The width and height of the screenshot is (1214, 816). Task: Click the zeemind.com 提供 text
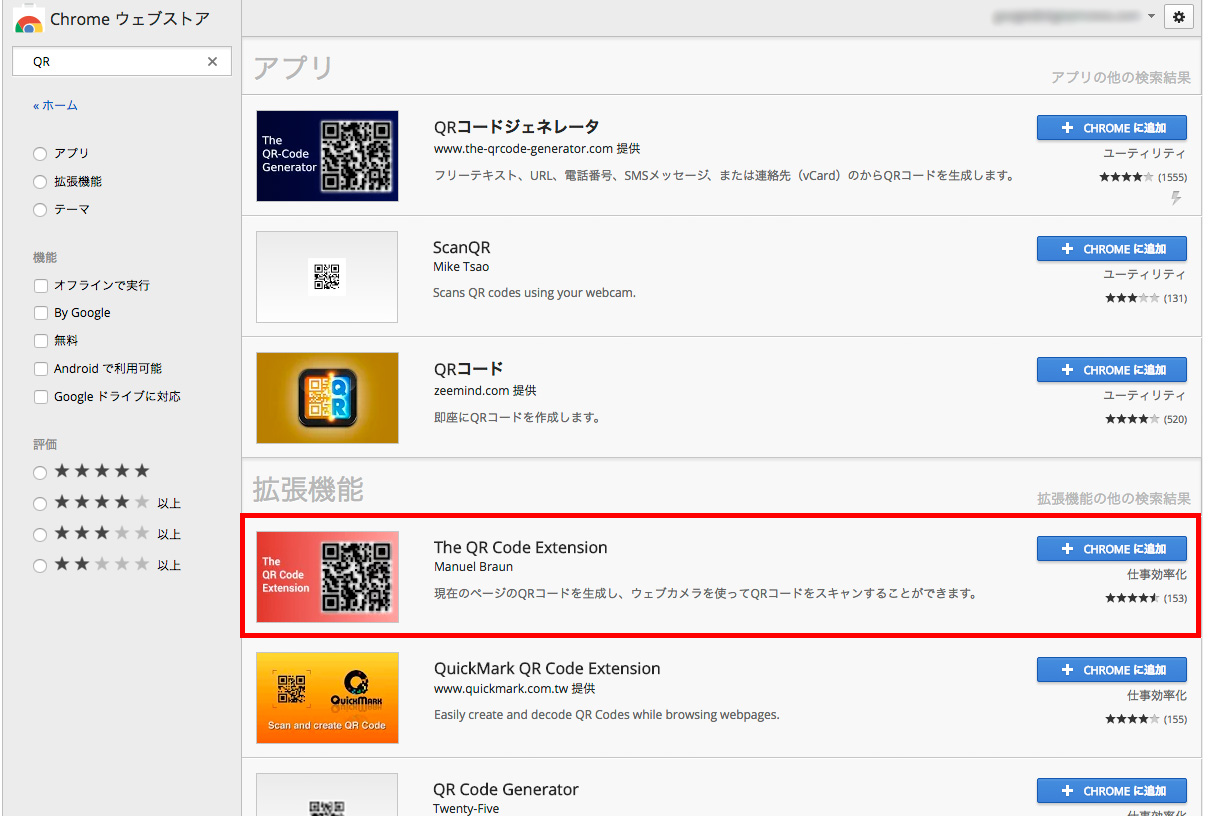tap(485, 391)
